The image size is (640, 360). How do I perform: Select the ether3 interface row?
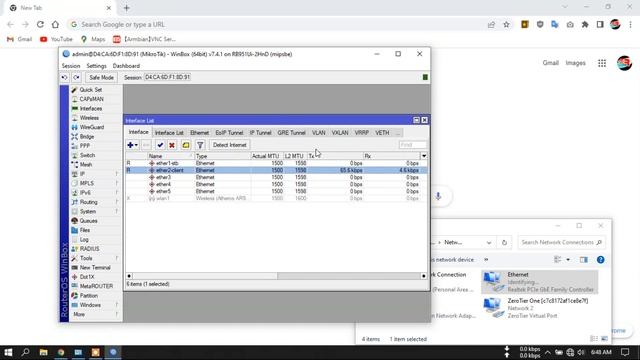276,178
